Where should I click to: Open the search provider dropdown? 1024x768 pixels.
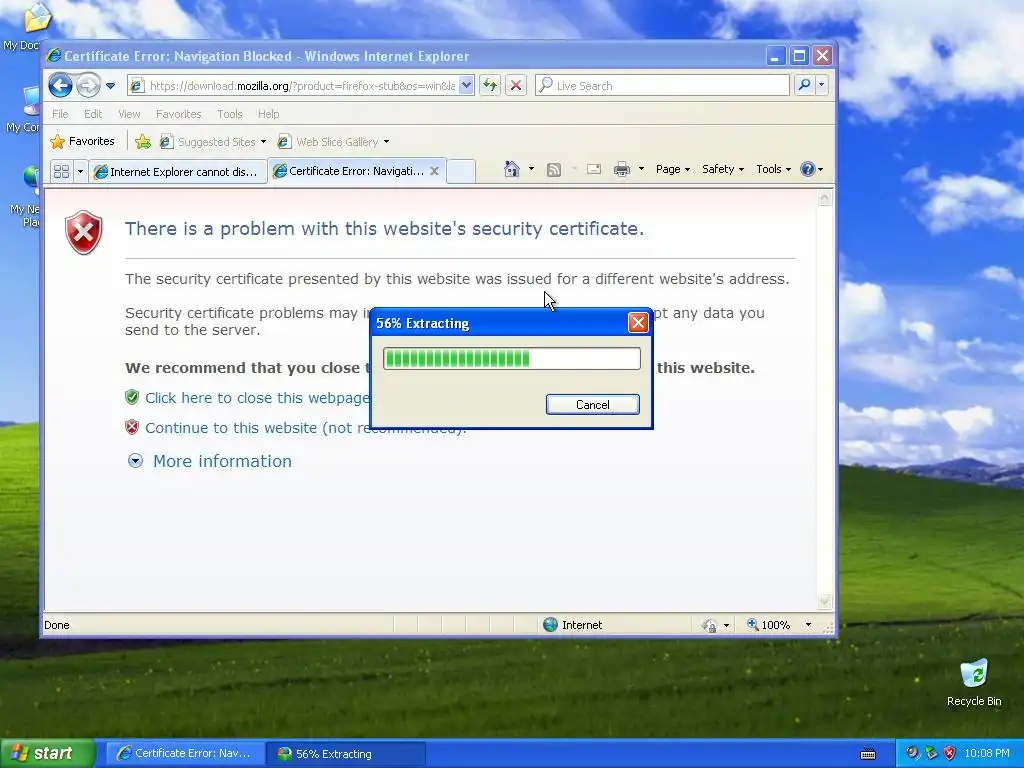tap(822, 85)
